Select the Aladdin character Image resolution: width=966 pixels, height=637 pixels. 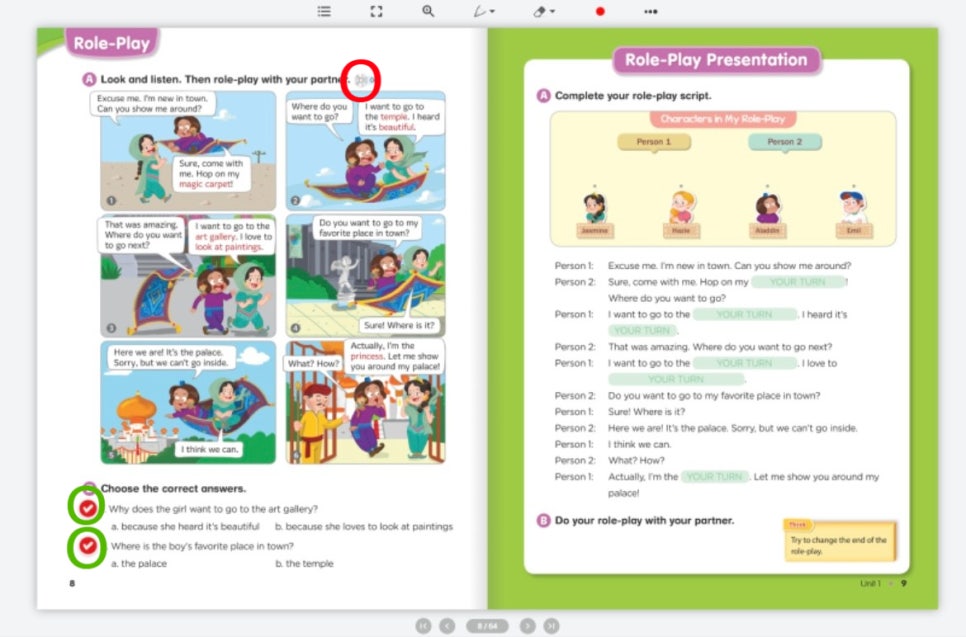point(767,213)
